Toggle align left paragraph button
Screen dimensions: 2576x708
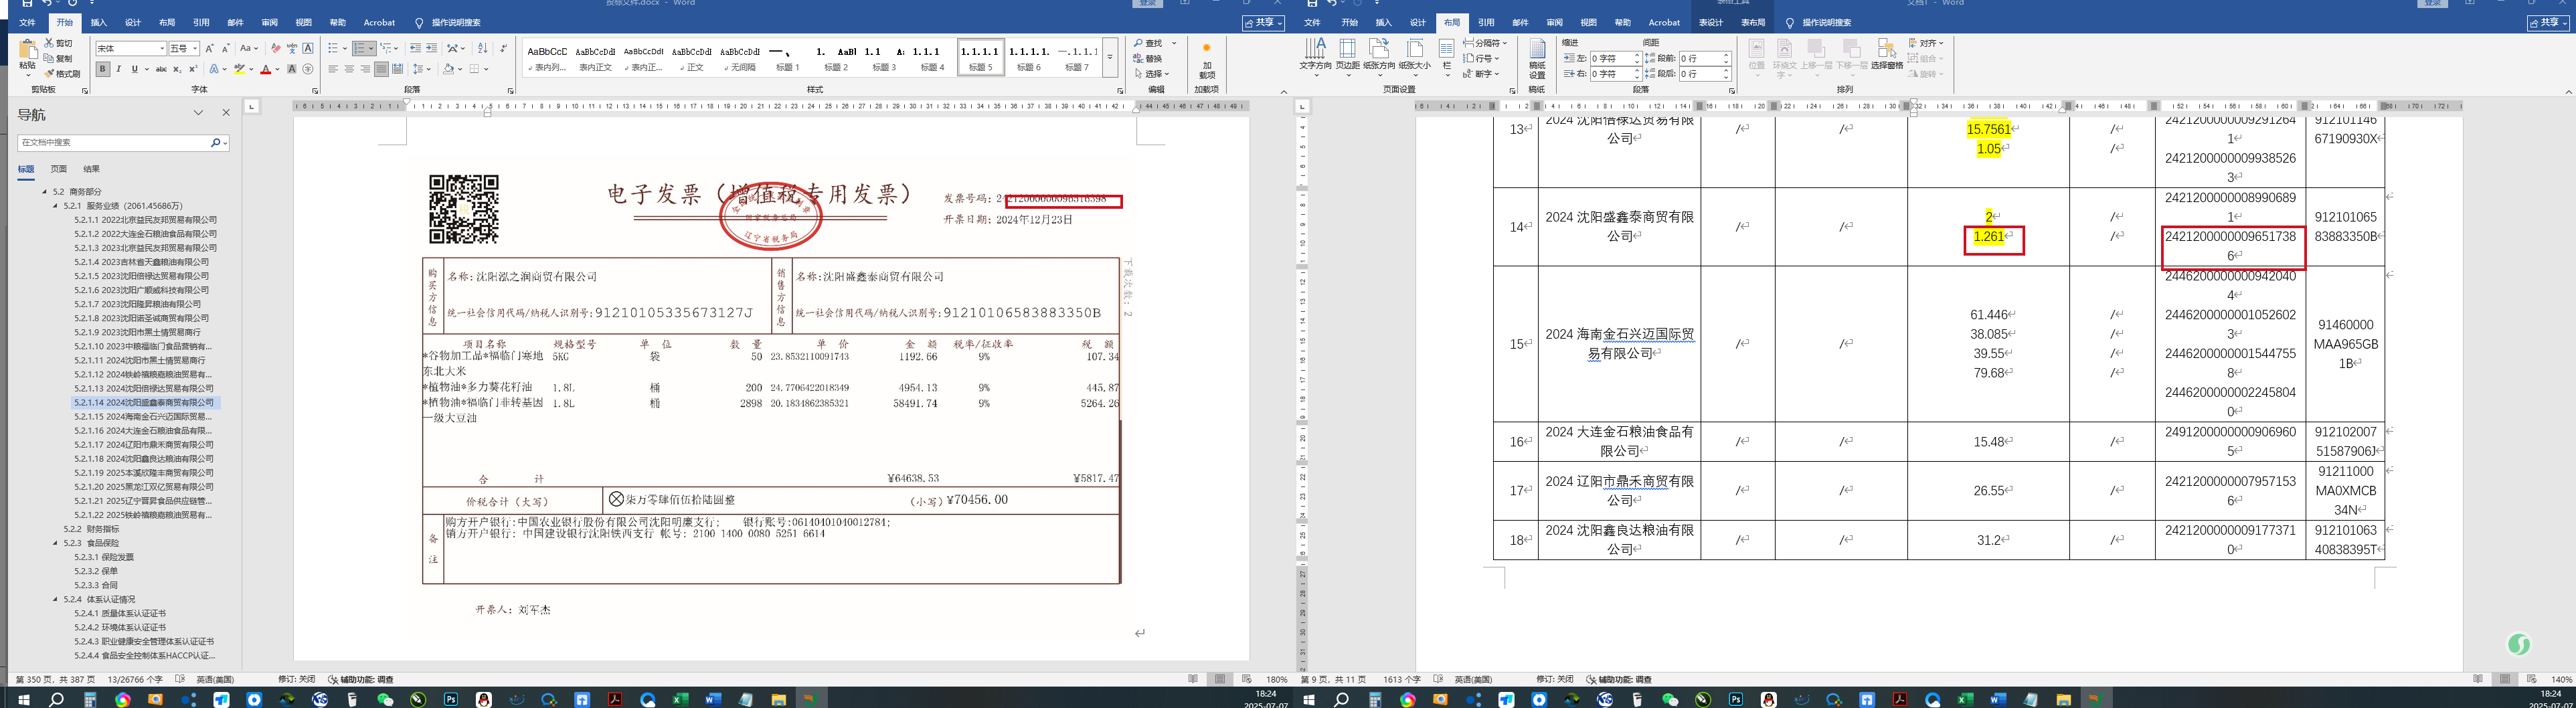[333, 70]
